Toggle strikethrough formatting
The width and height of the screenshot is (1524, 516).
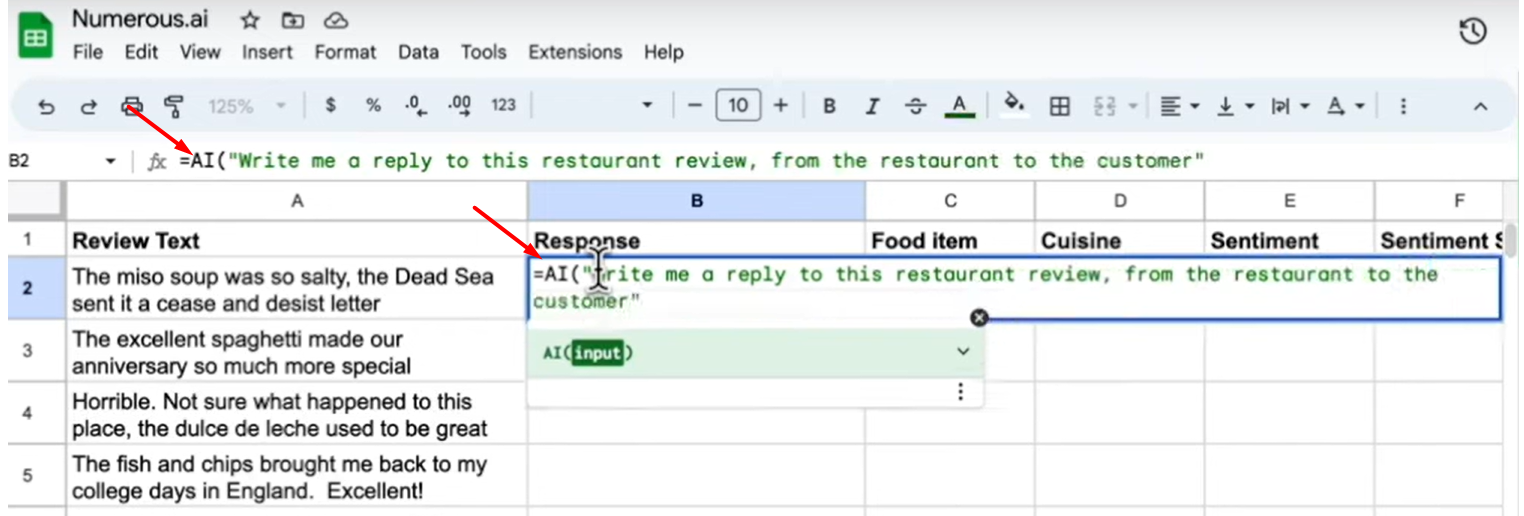click(x=915, y=106)
